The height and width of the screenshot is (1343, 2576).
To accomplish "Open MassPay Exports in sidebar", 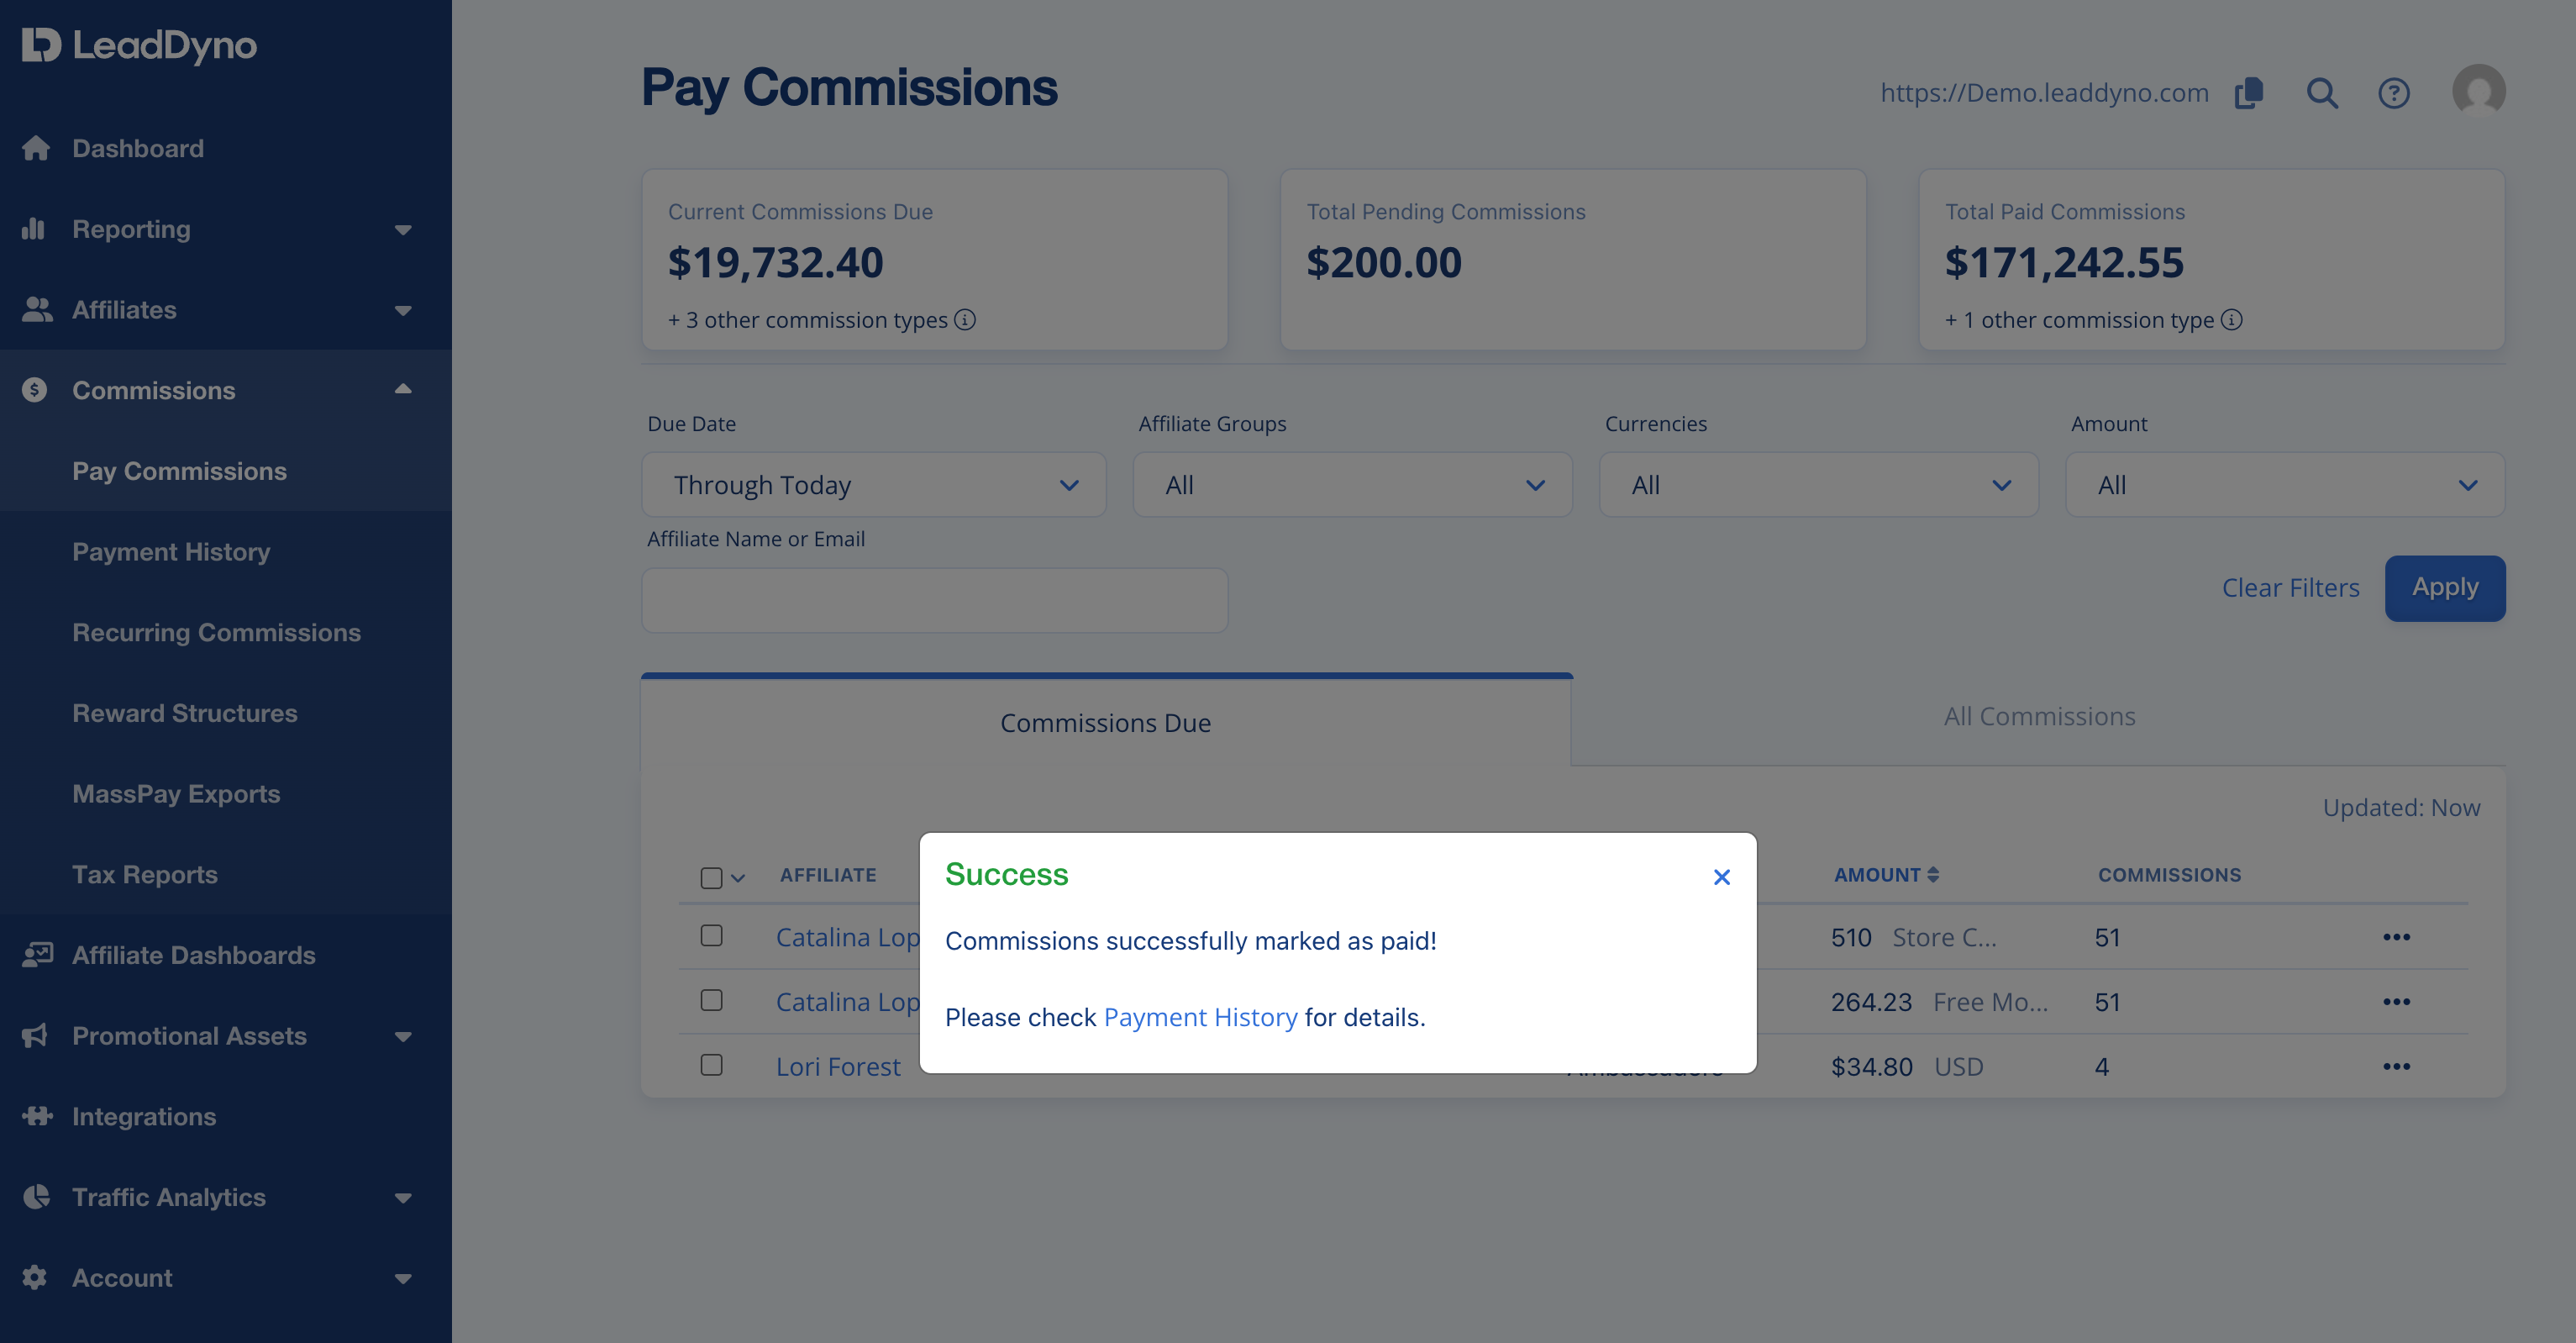I will 176,794.
